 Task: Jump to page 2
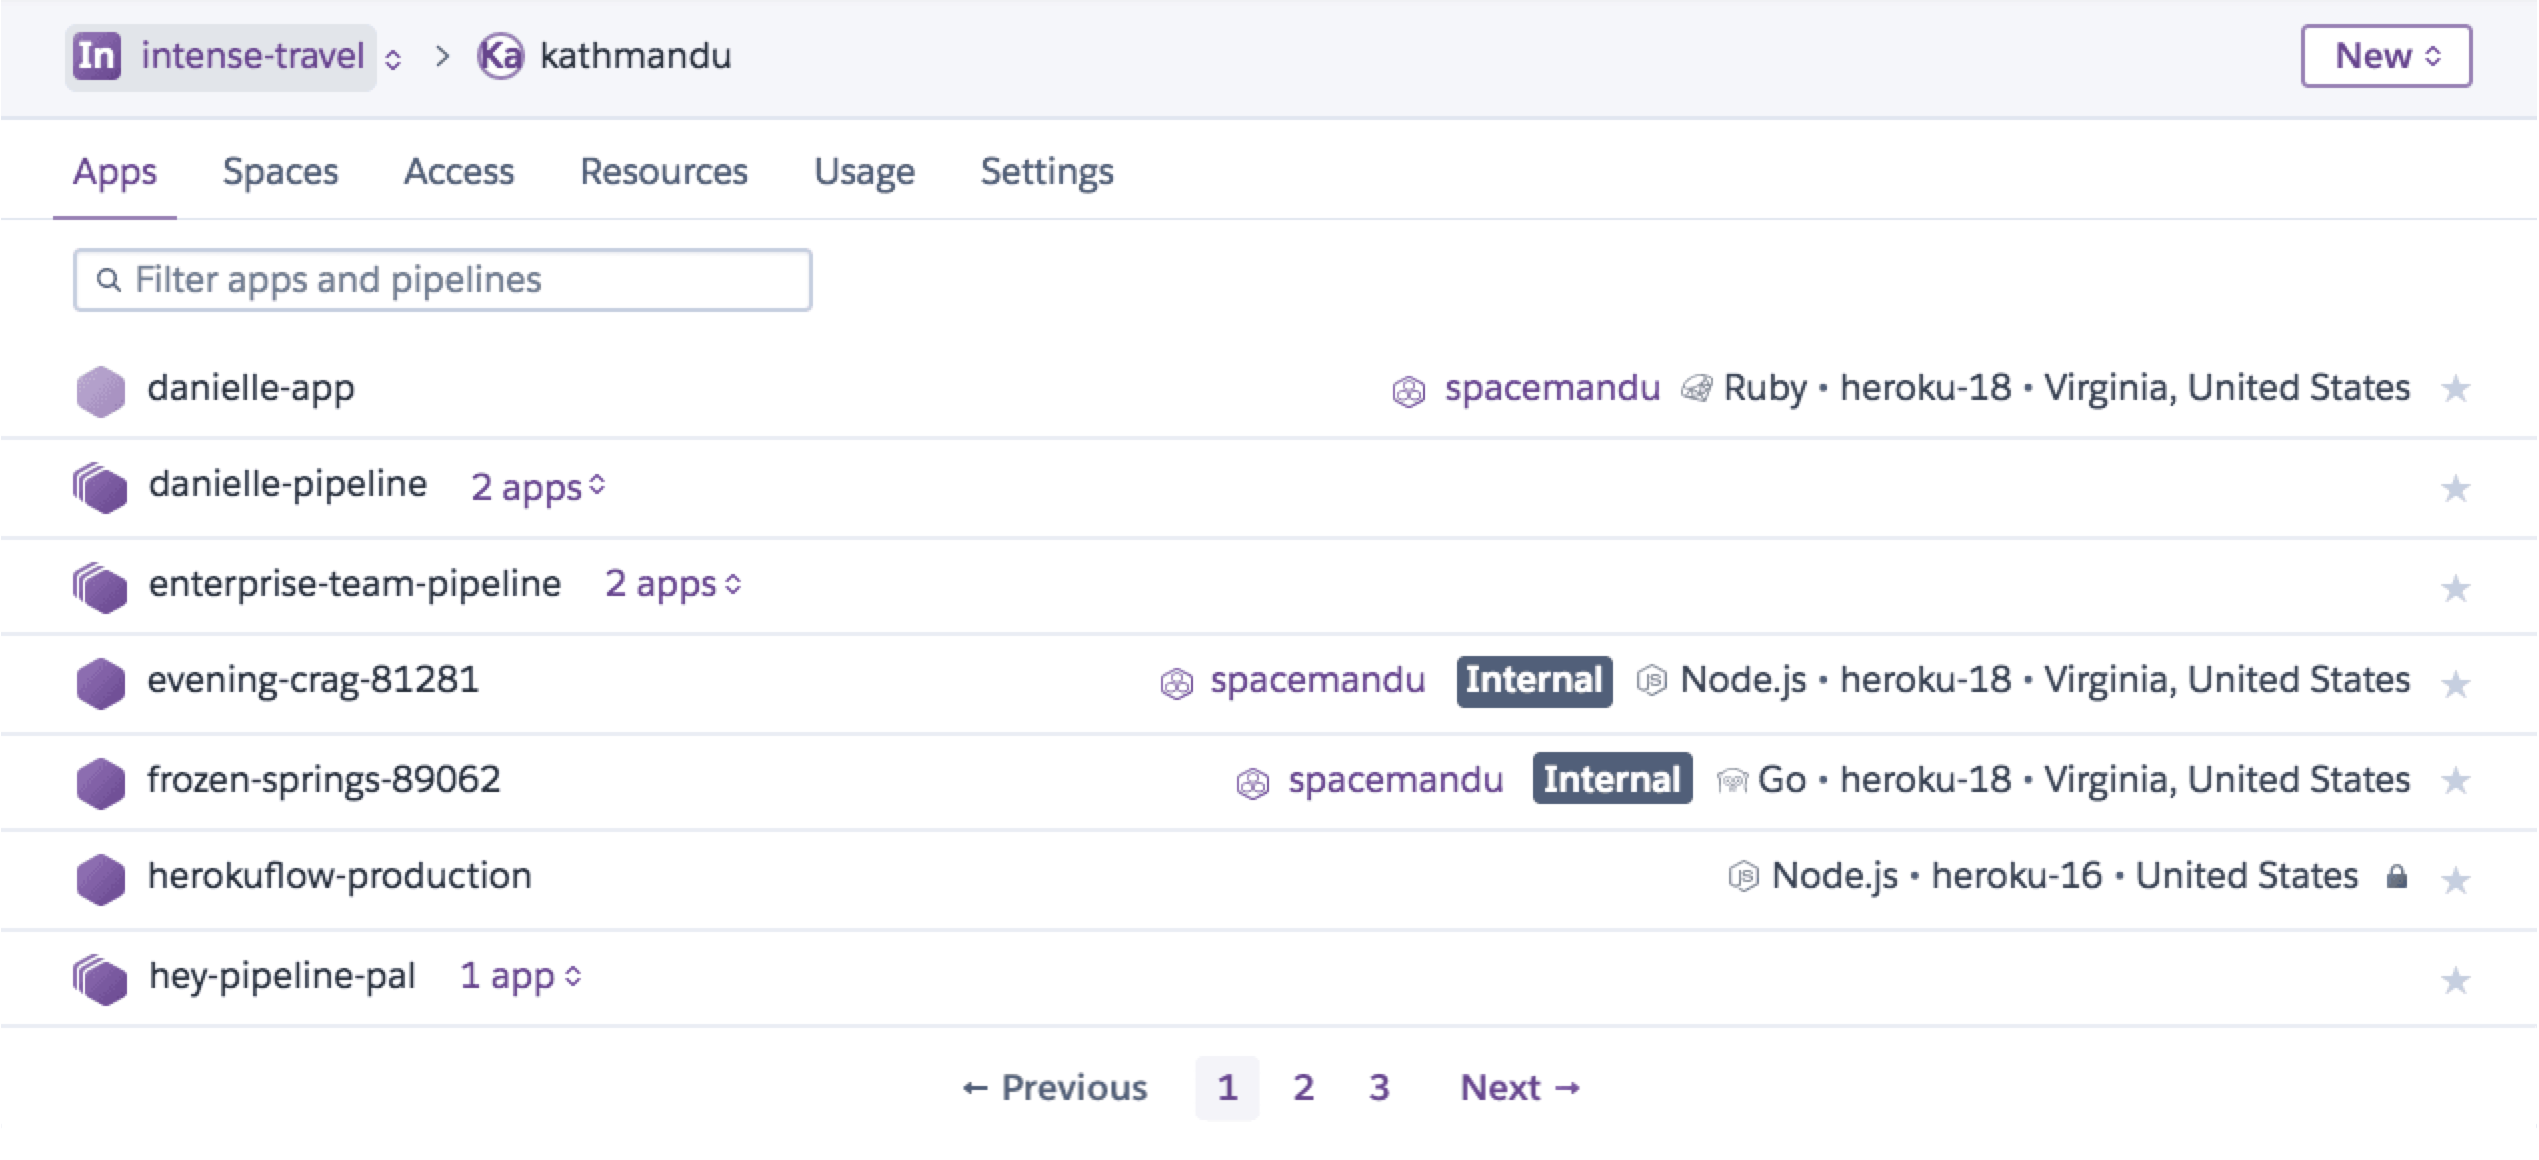[x=1303, y=1088]
